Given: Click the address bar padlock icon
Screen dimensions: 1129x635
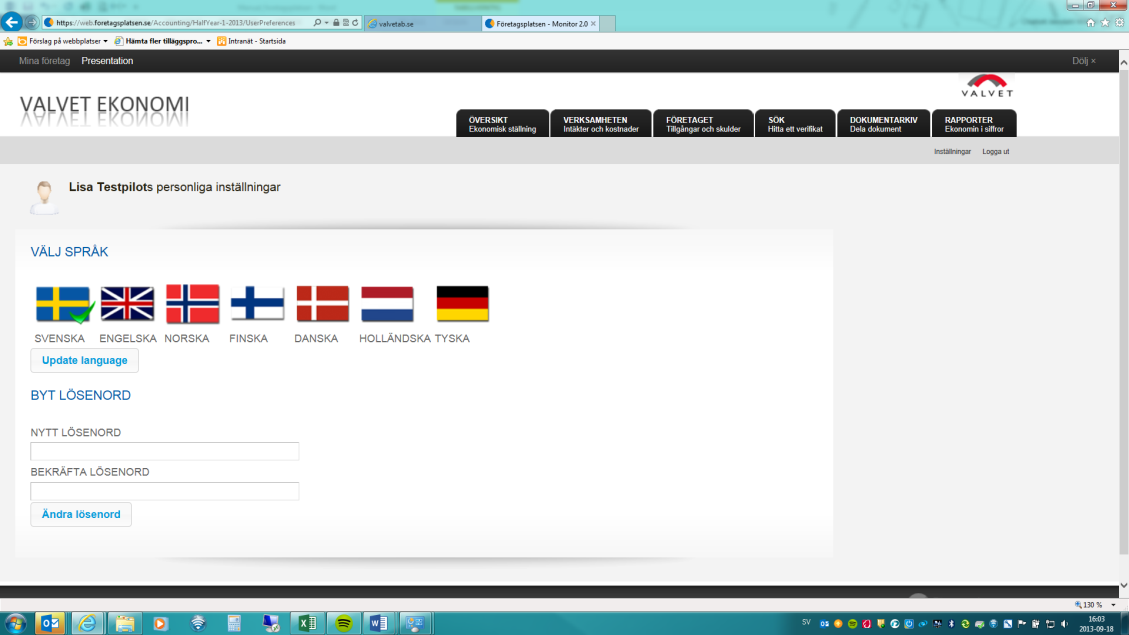Looking at the screenshot, I should click(x=336, y=23).
